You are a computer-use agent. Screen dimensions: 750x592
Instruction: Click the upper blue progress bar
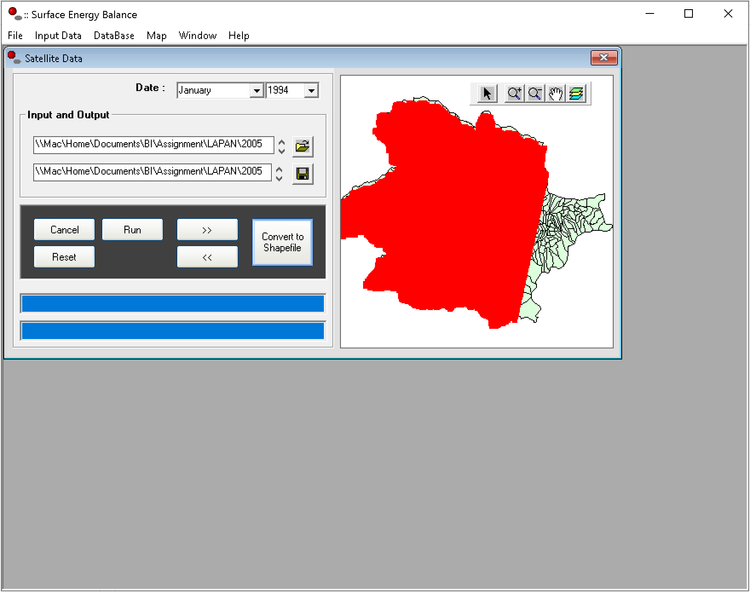point(173,303)
